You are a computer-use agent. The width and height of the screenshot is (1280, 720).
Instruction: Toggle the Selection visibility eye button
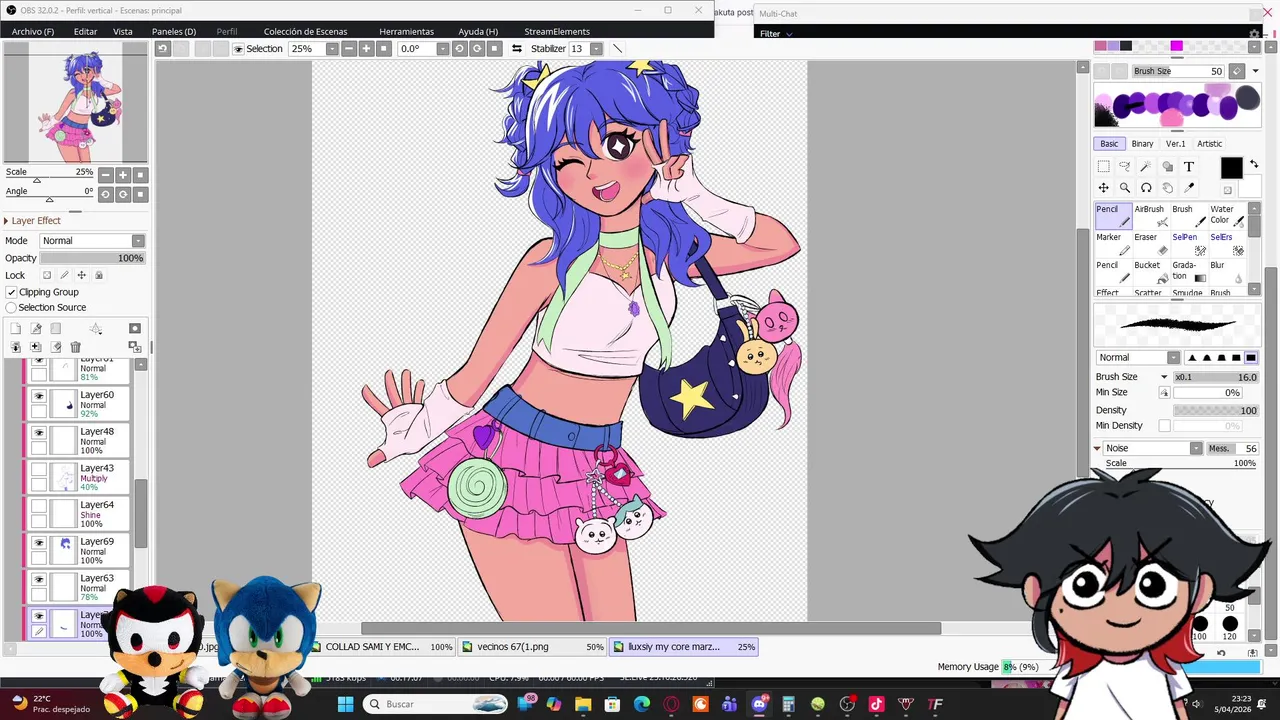(238, 48)
